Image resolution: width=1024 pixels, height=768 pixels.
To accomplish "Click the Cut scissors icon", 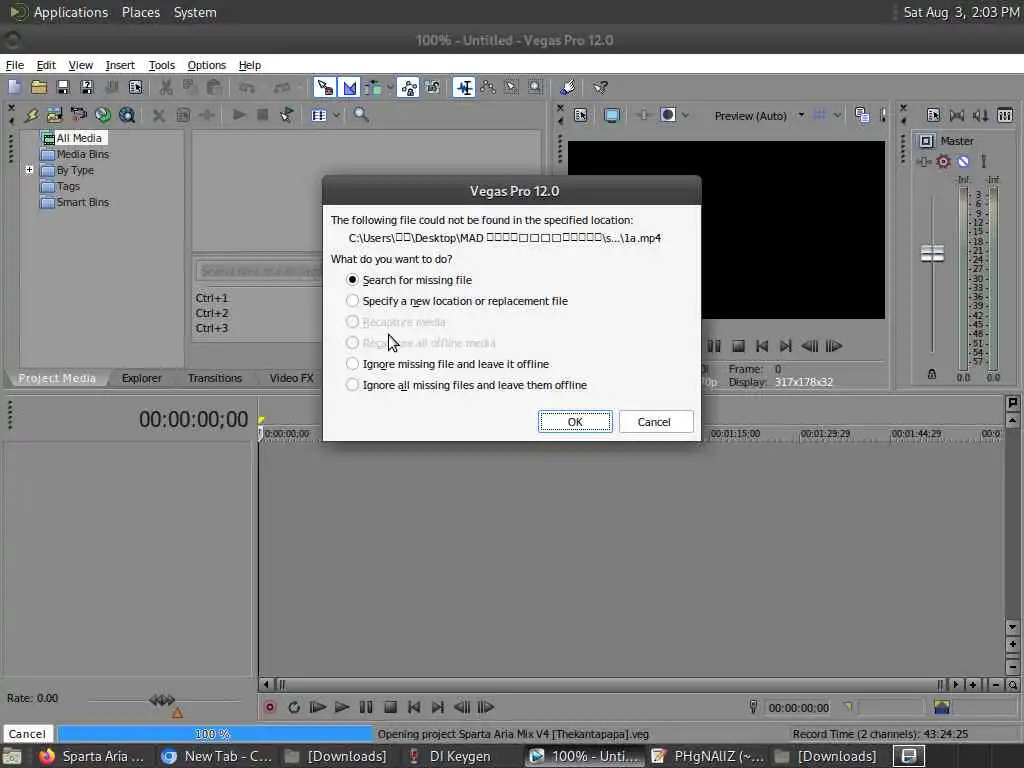I will 166,88.
